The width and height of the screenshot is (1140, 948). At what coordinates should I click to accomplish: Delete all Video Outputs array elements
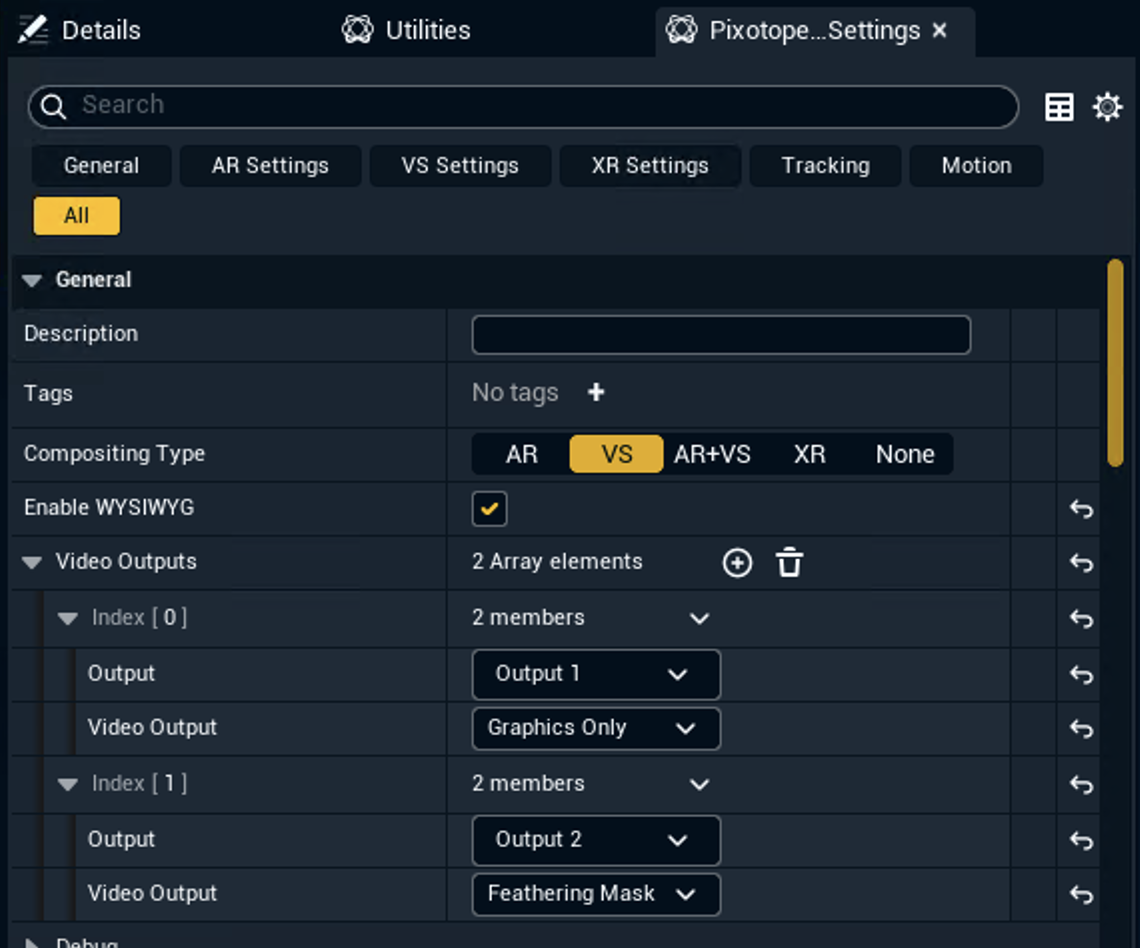click(x=789, y=563)
